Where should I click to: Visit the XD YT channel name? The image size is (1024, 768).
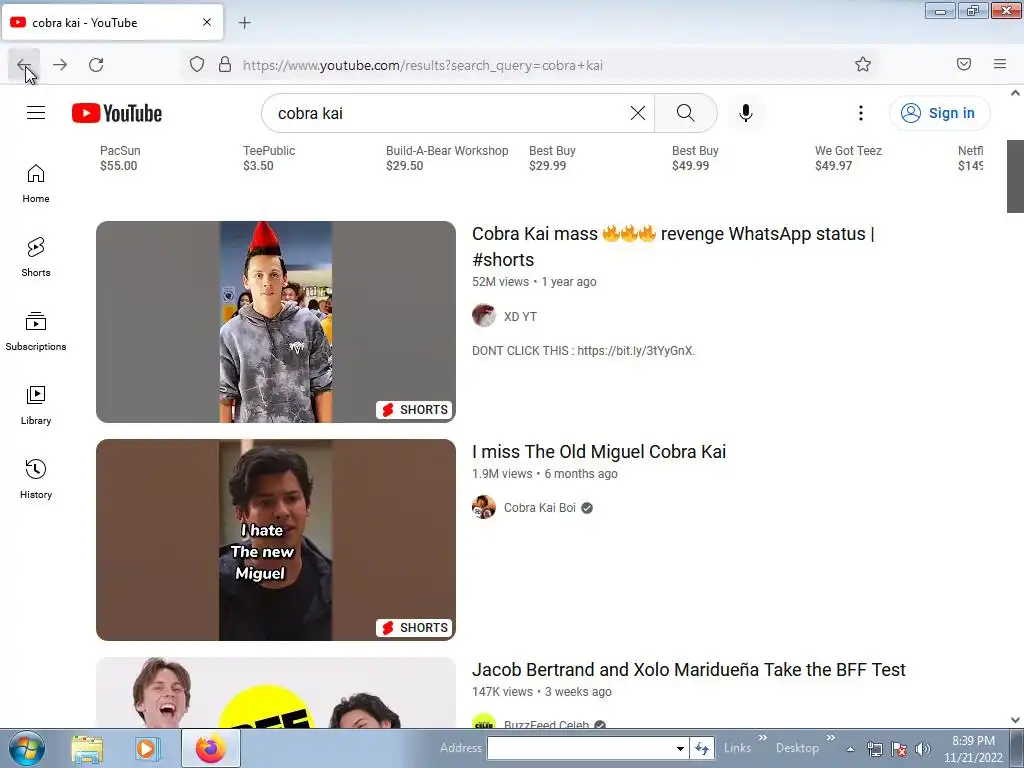click(520, 317)
